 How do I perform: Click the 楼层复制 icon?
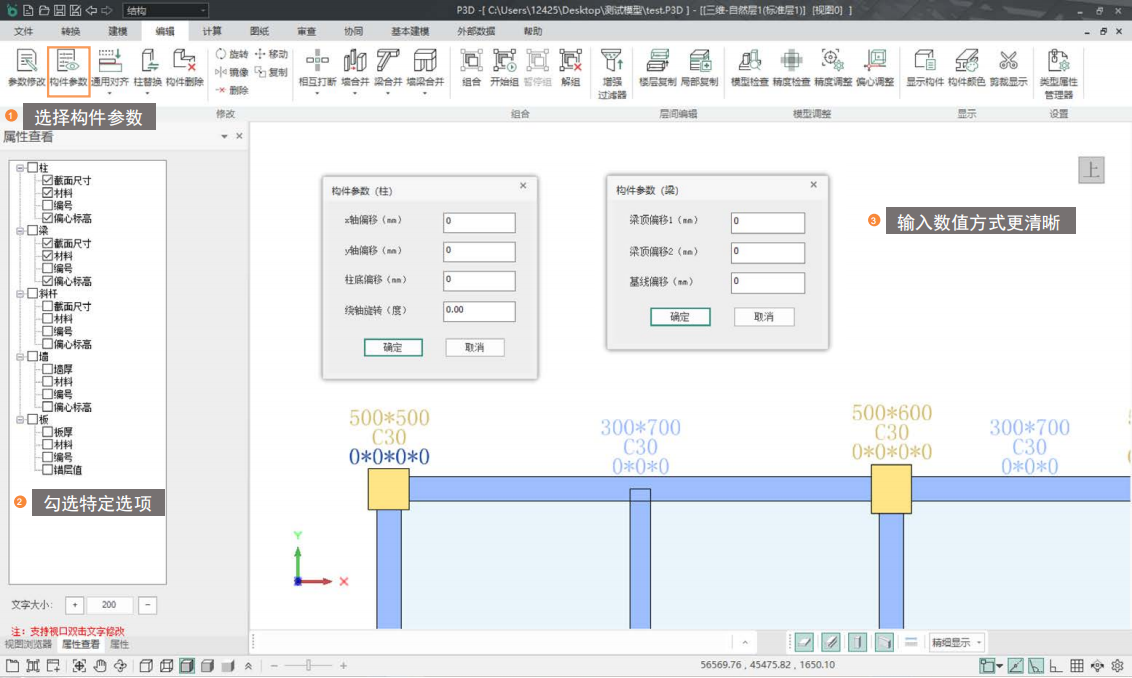click(657, 64)
